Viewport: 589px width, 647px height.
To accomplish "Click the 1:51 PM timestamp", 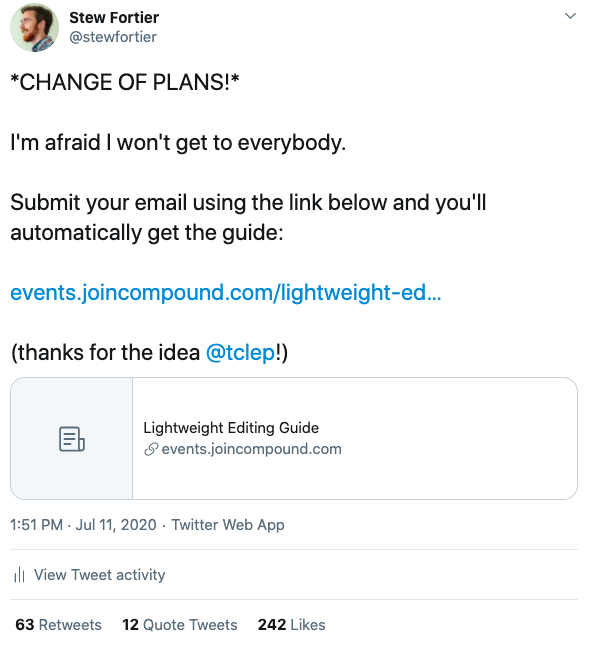I will (x=36, y=525).
